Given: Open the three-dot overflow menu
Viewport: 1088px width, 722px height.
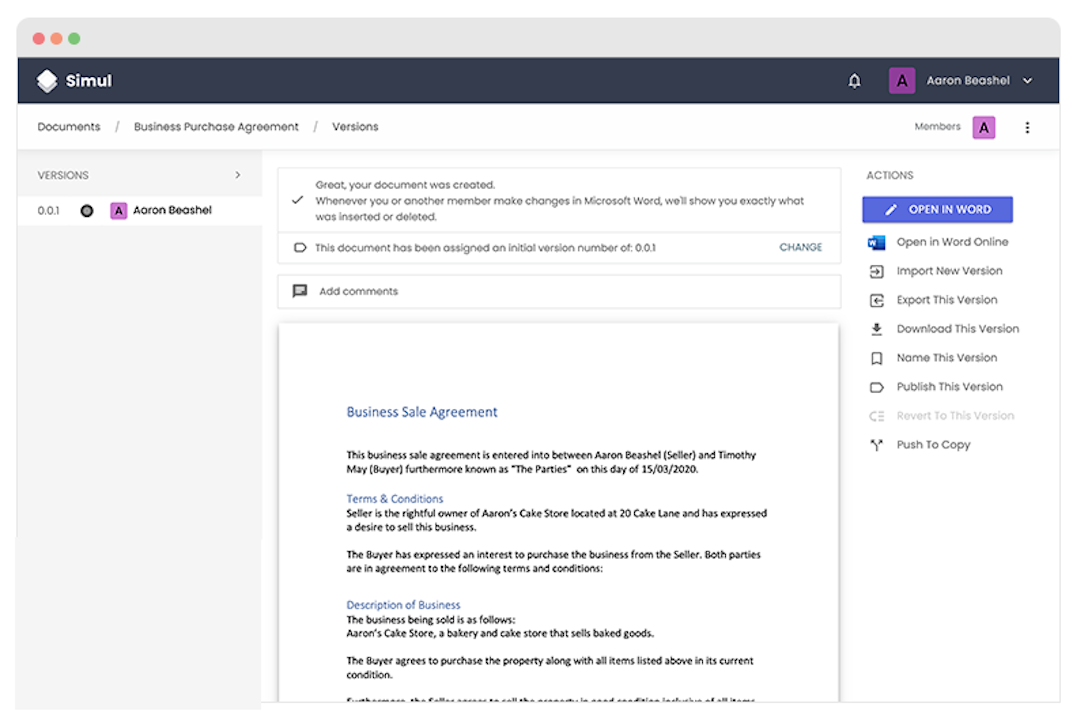Looking at the screenshot, I should coord(1028,127).
